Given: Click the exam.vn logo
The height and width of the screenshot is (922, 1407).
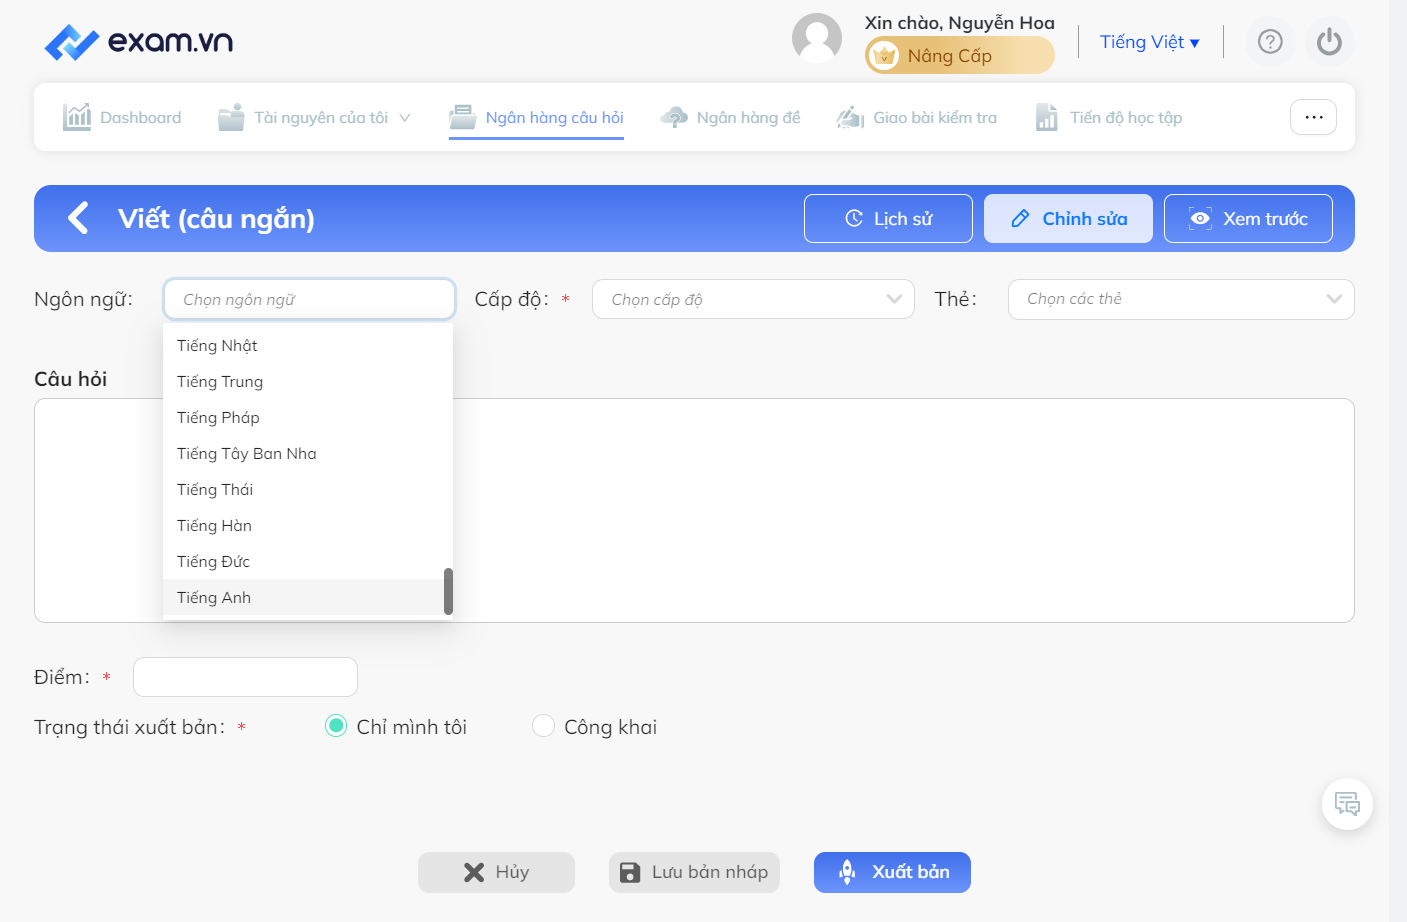Looking at the screenshot, I should point(139,42).
